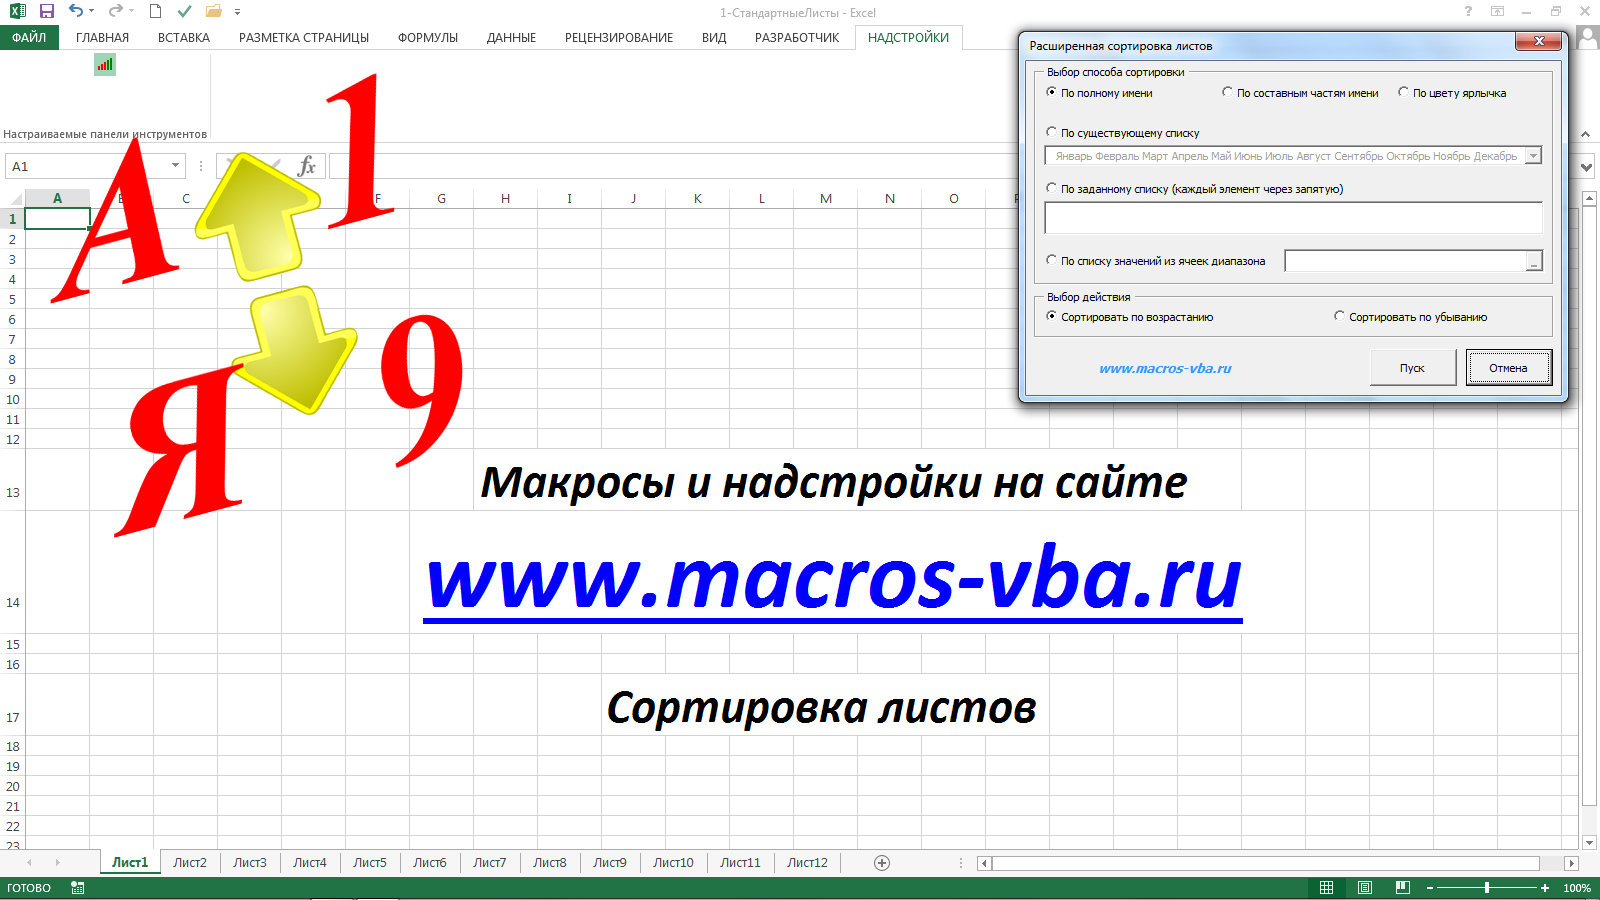Open Page Break Preview from status bar
This screenshot has height=900, width=1600.
(1400, 887)
